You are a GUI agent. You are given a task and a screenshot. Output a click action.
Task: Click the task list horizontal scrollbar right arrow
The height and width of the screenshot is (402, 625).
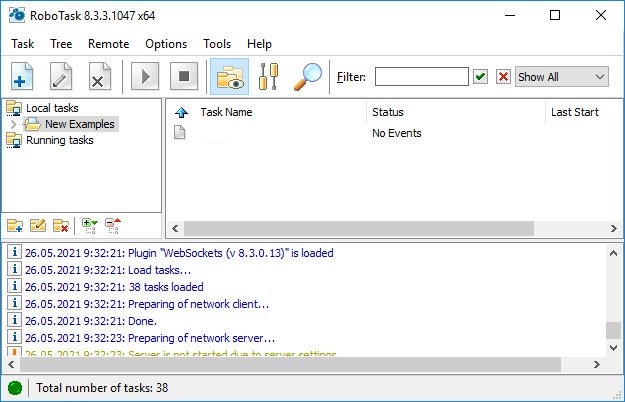click(614, 229)
